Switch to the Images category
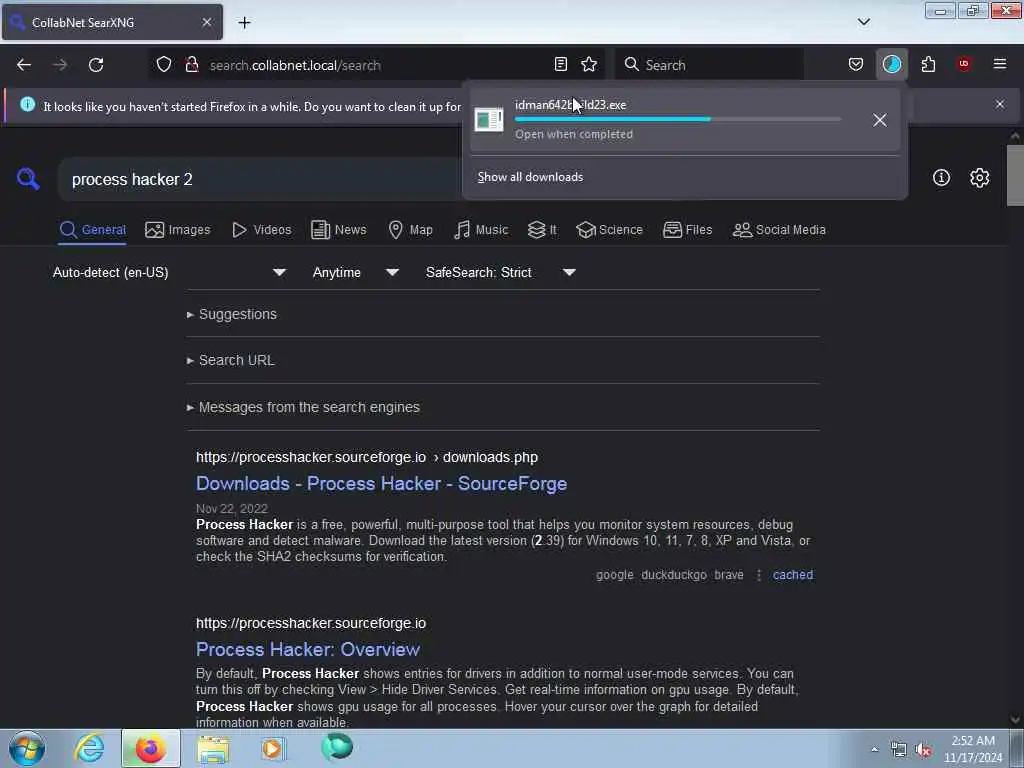 (x=178, y=230)
